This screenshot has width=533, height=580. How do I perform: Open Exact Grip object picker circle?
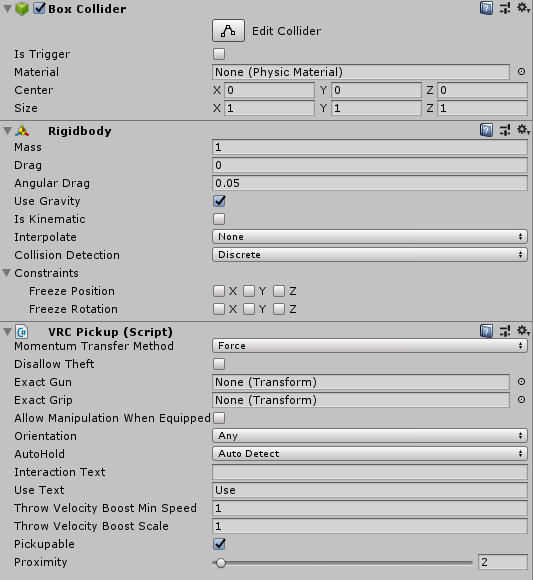pos(521,400)
